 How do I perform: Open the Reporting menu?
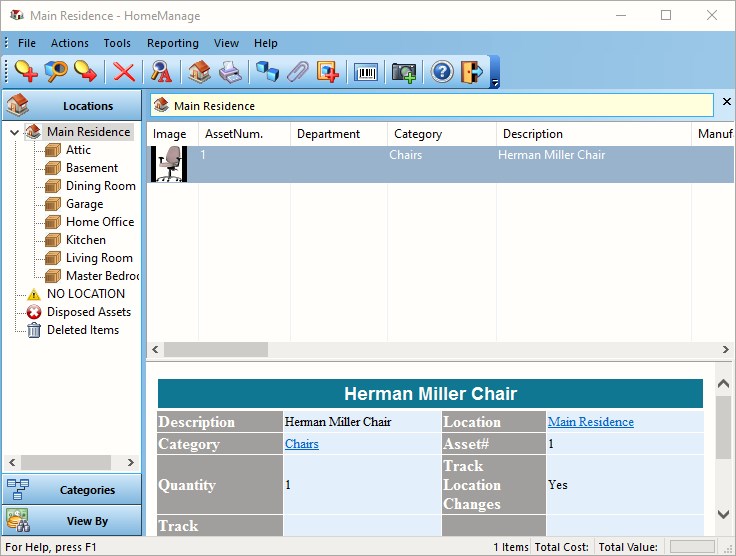click(173, 43)
